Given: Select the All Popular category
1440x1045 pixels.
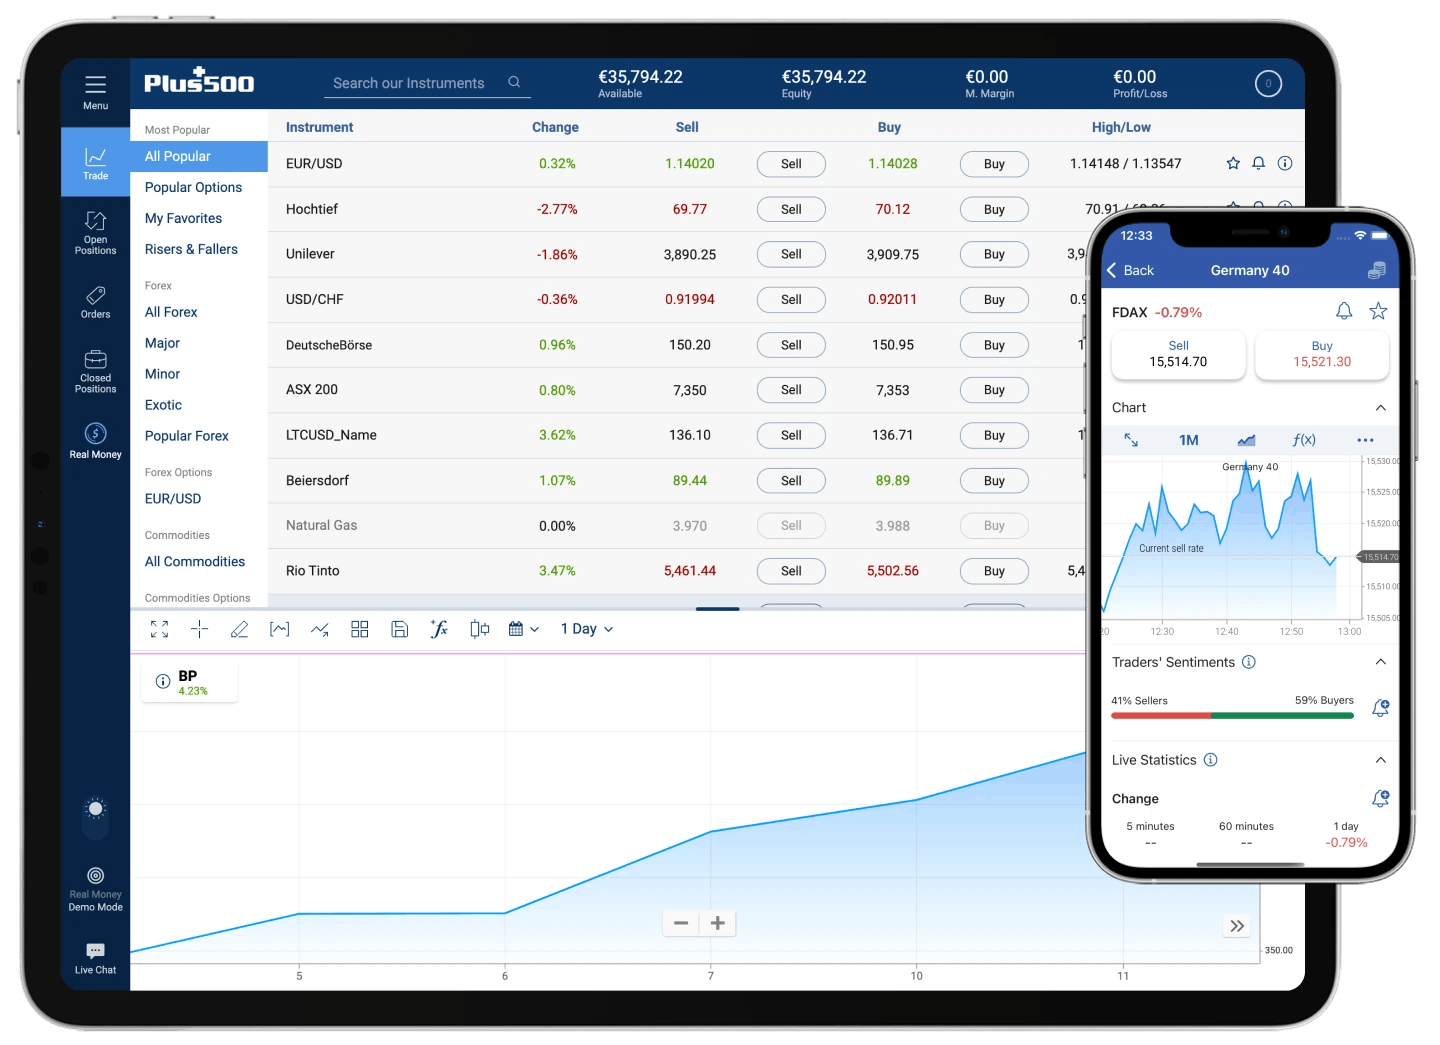Looking at the screenshot, I should [199, 156].
